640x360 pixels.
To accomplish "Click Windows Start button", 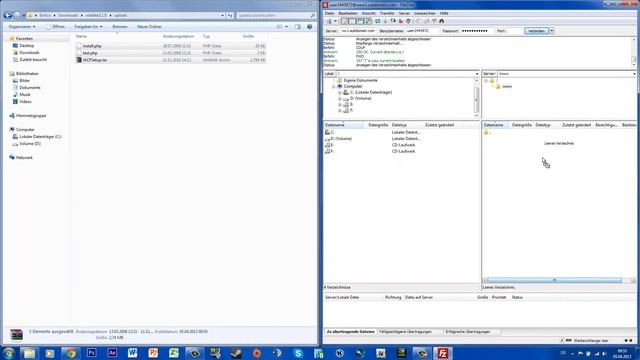I will coord(9,353).
